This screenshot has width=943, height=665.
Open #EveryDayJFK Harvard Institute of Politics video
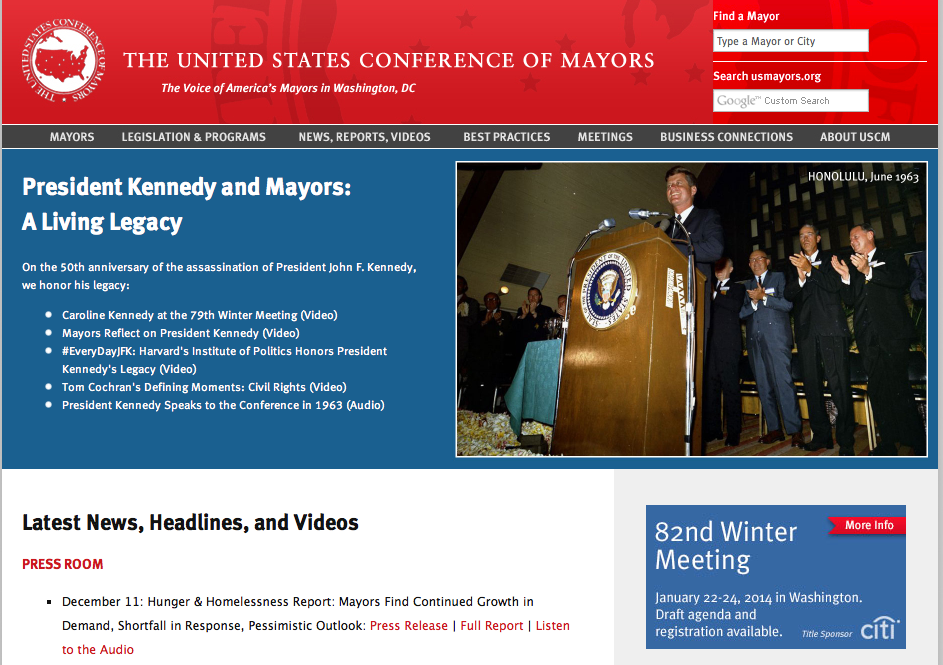pyautogui.click(x=224, y=360)
